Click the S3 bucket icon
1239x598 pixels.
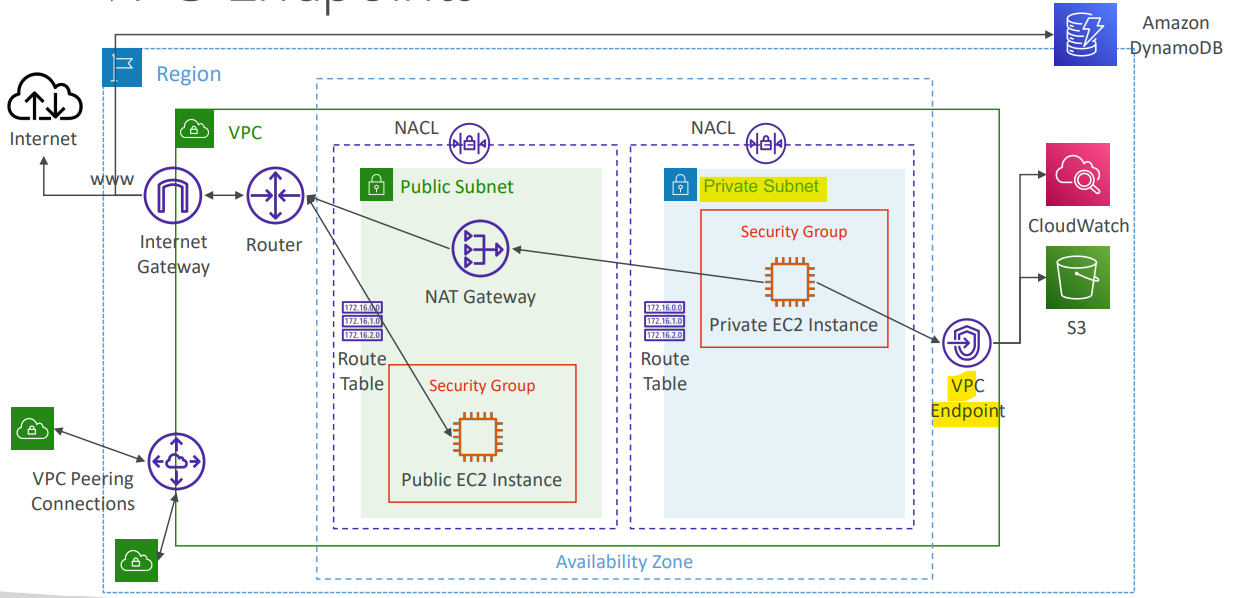1078,278
